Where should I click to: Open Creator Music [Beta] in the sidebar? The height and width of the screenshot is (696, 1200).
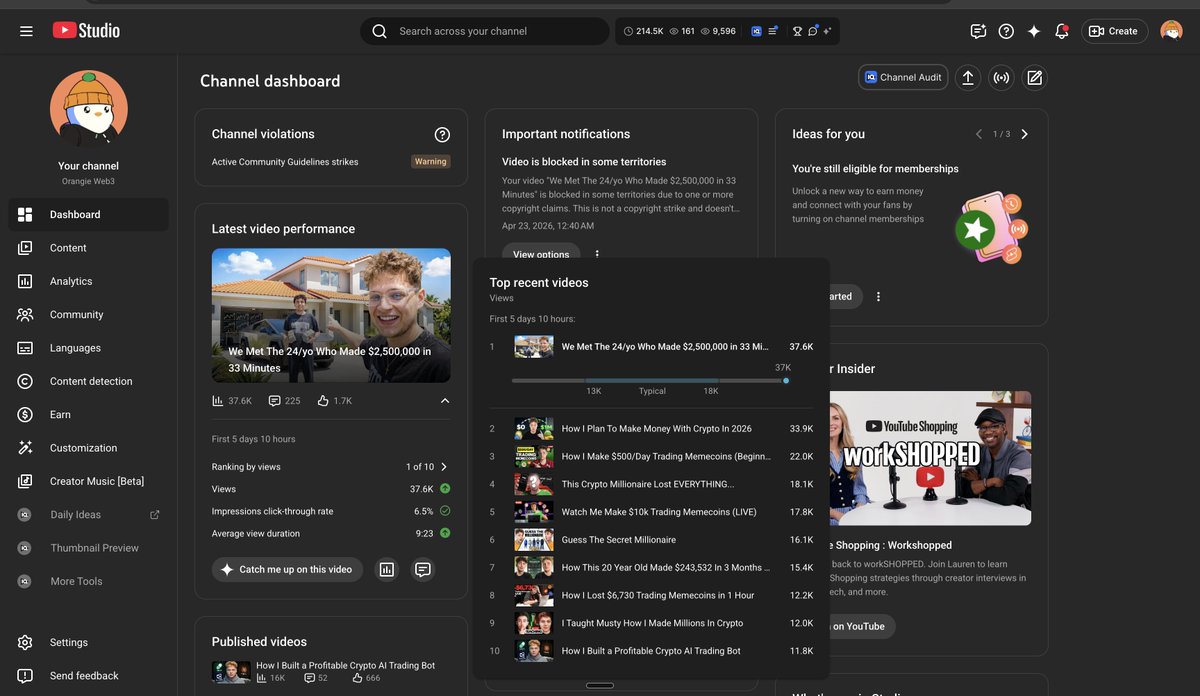89,481
